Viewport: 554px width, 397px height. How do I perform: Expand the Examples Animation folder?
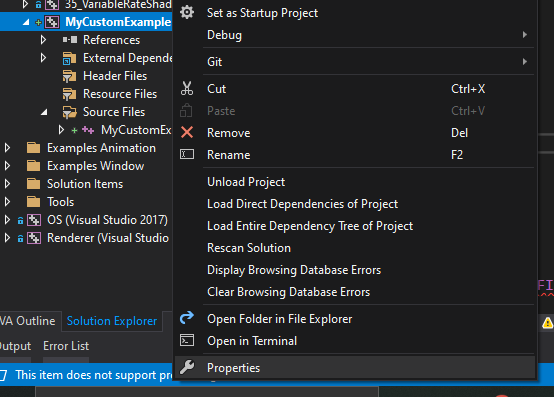click(x=7, y=148)
